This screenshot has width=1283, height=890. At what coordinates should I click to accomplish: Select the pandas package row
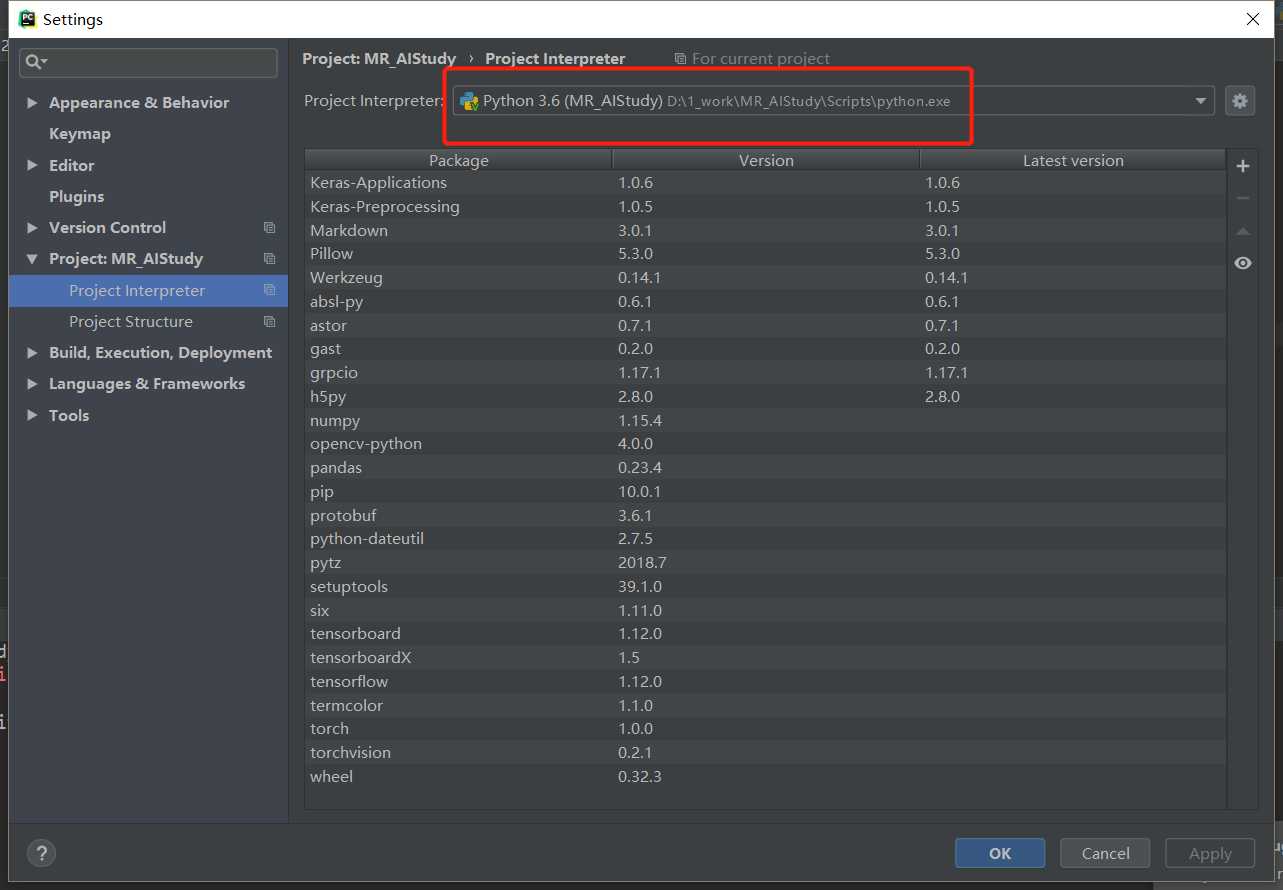click(765, 468)
